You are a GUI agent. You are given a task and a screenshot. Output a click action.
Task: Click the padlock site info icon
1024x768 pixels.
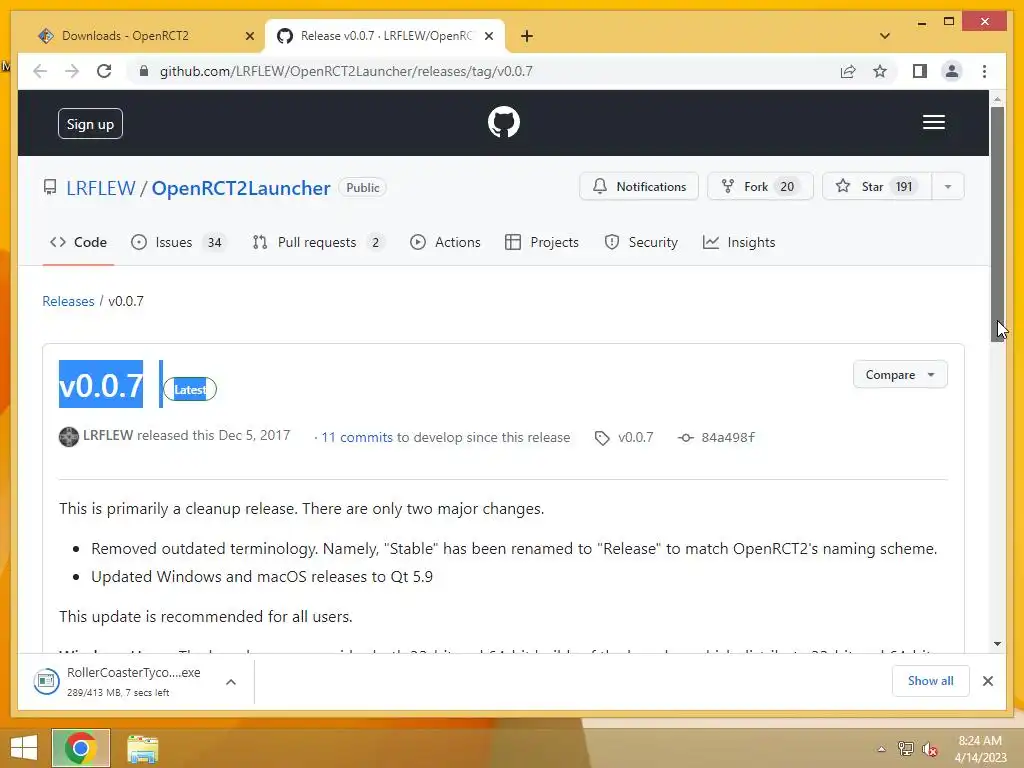coord(144,71)
